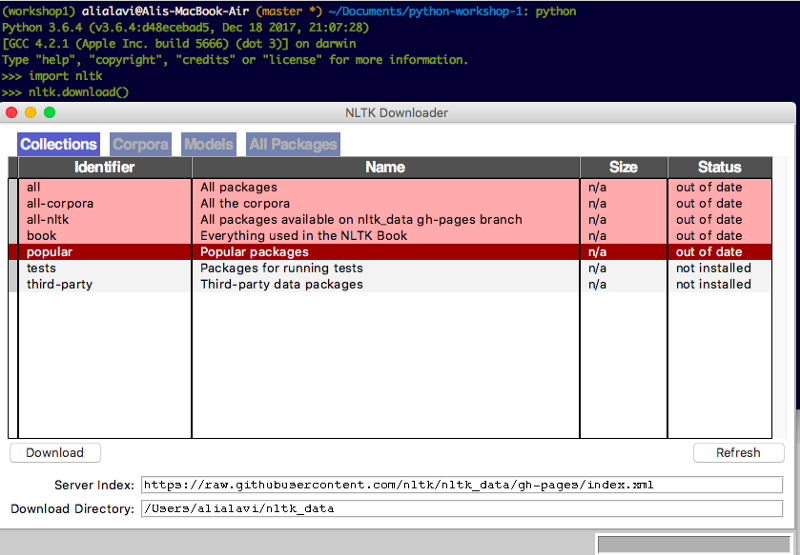800x555 pixels.
Task: Click the NLTK Downloader title bar text
Action: (x=396, y=113)
